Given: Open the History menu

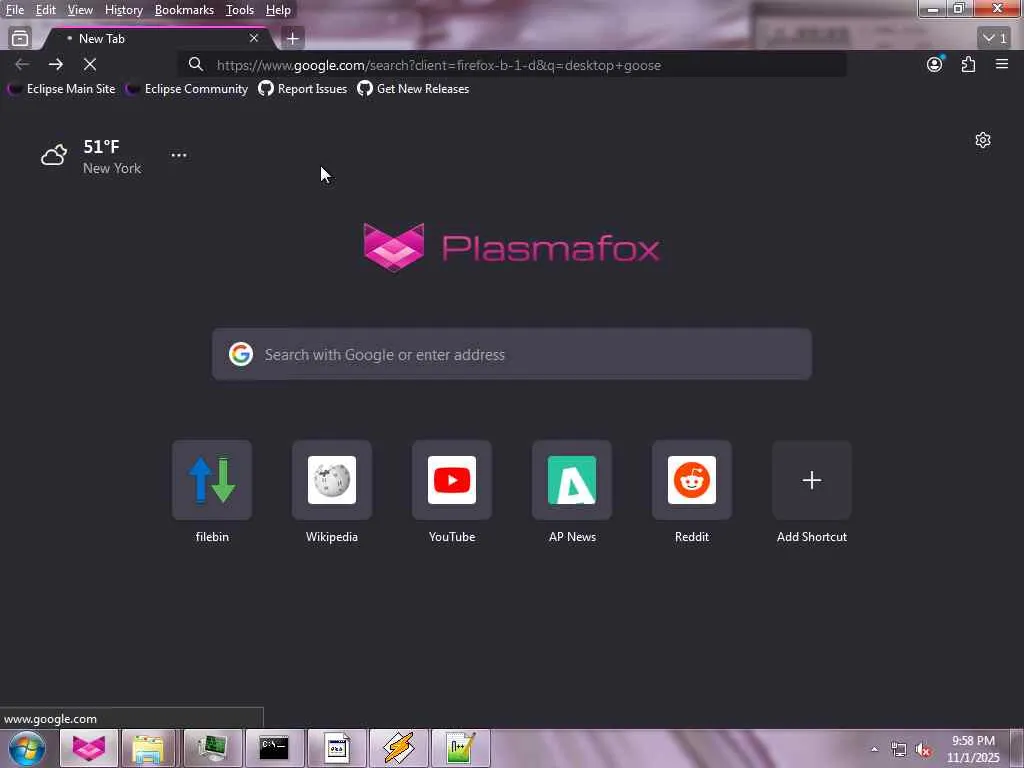Looking at the screenshot, I should 123,10.
